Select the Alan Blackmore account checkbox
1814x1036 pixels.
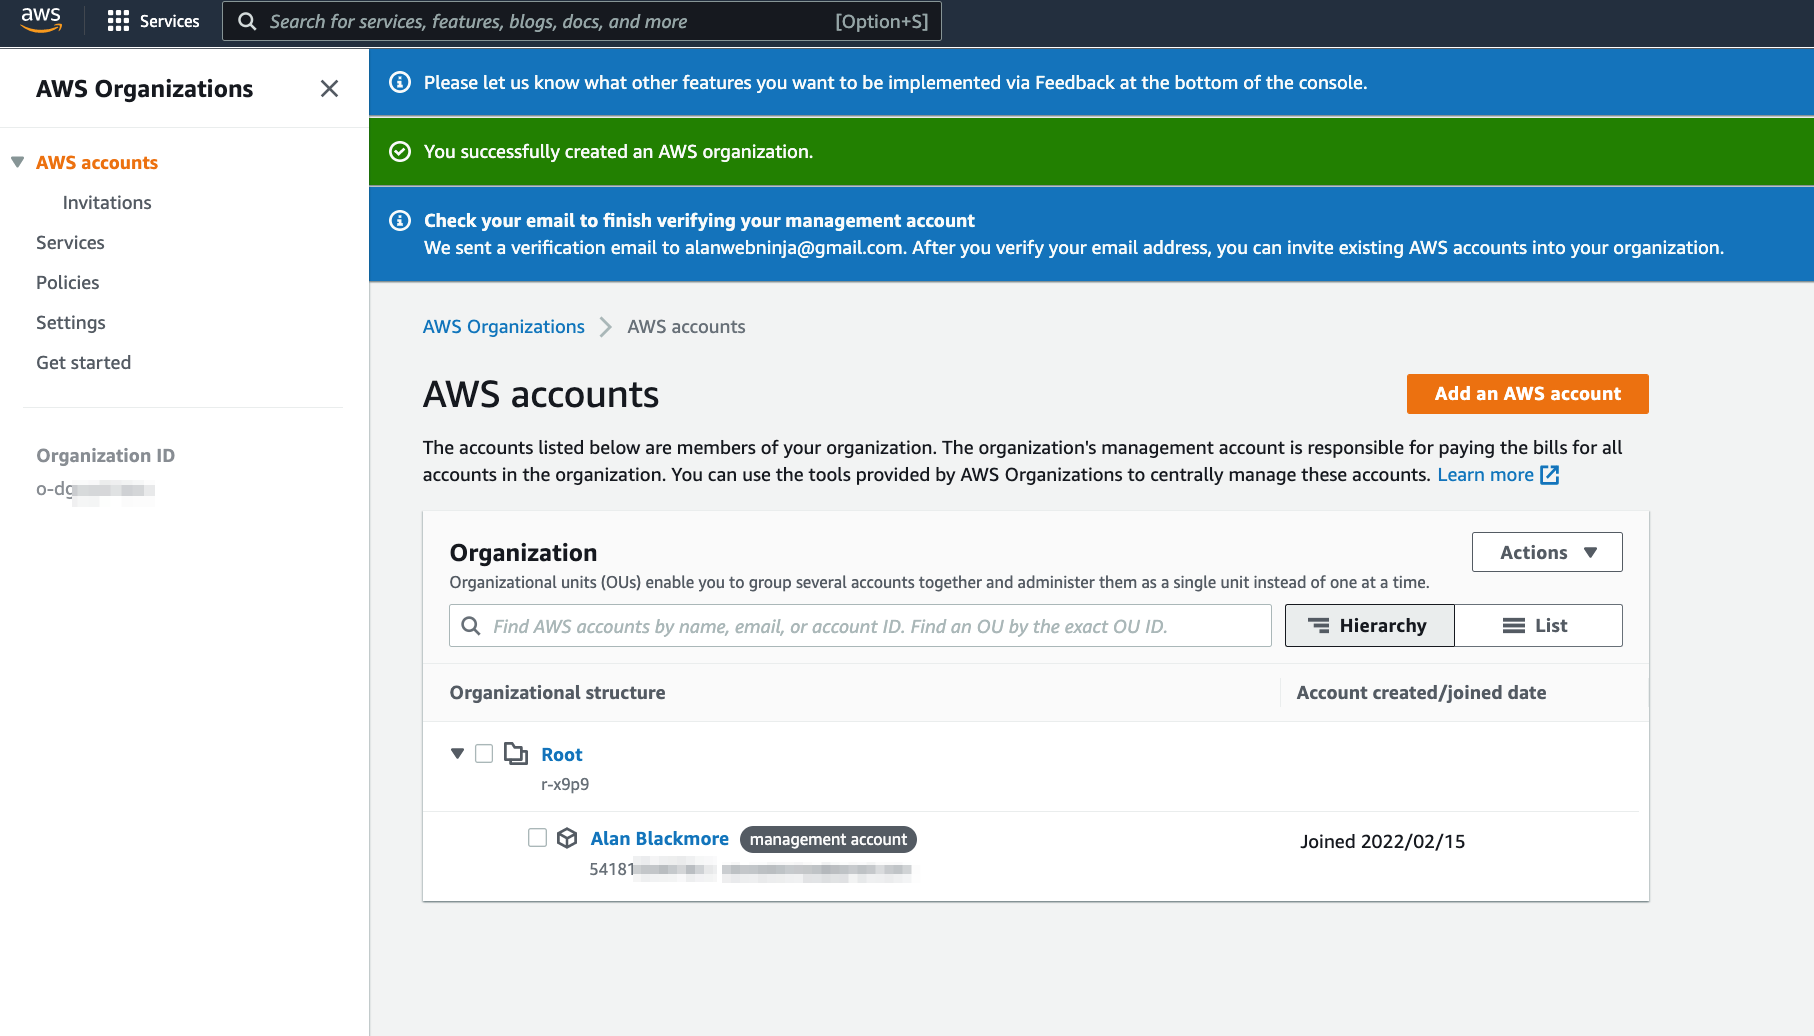click(538, 838)
